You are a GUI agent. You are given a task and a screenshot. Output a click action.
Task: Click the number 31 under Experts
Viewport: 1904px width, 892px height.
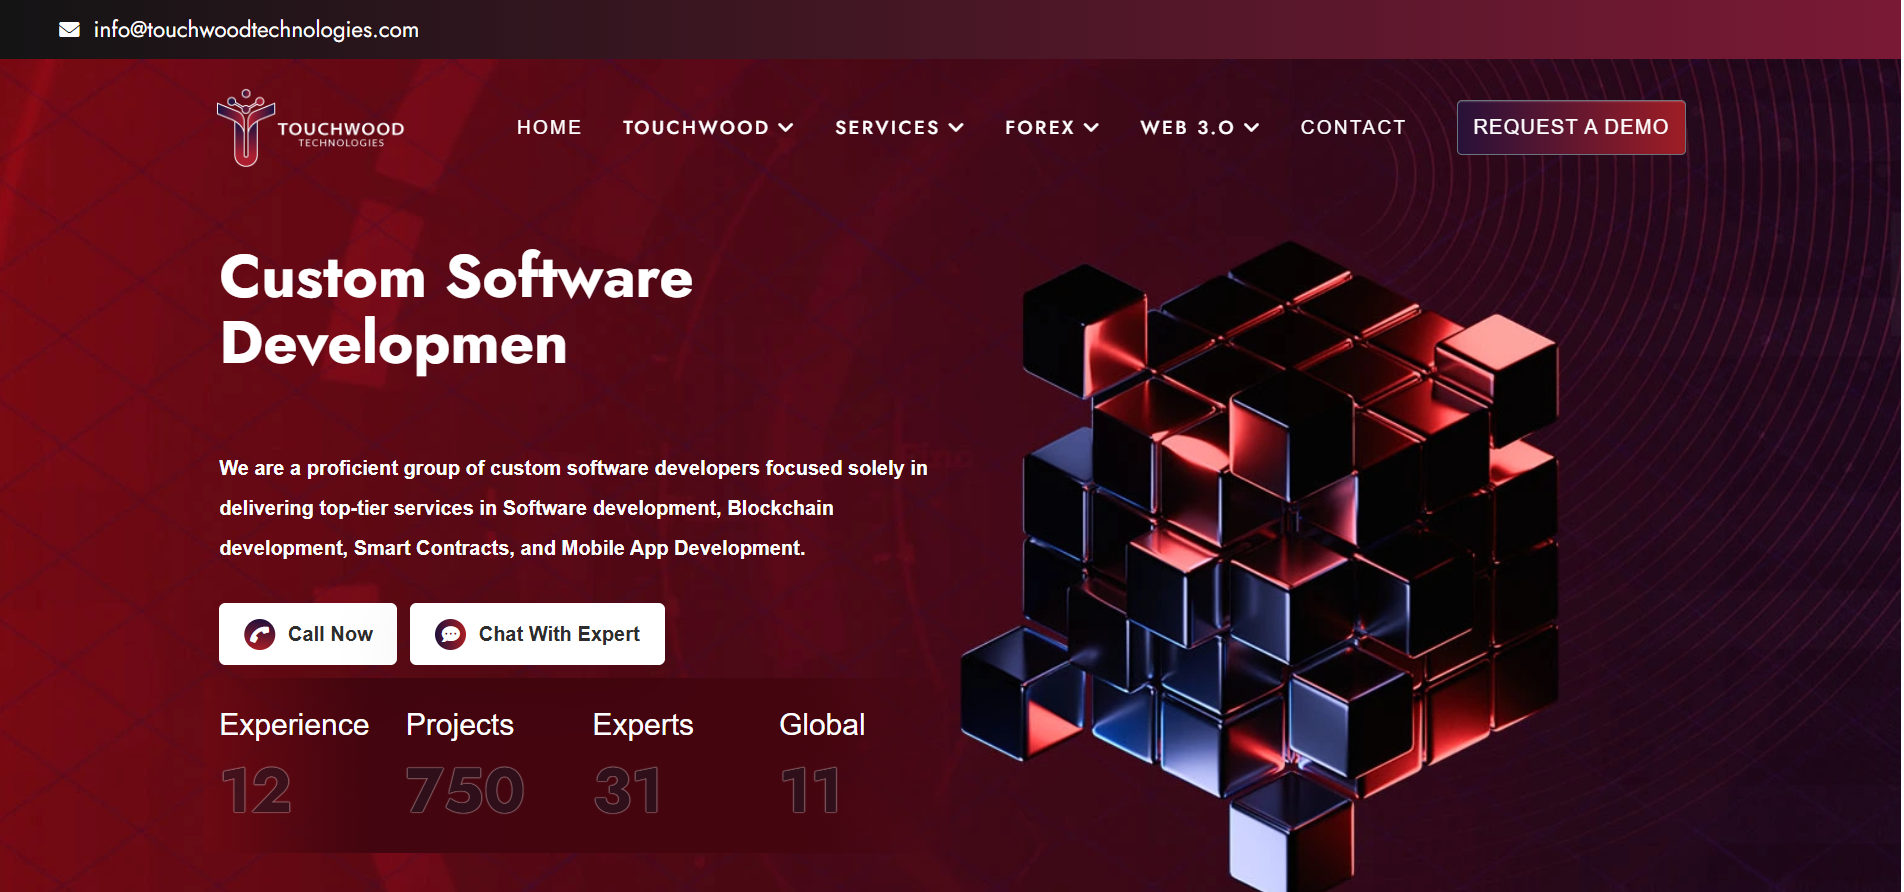[x=627, y=790]
